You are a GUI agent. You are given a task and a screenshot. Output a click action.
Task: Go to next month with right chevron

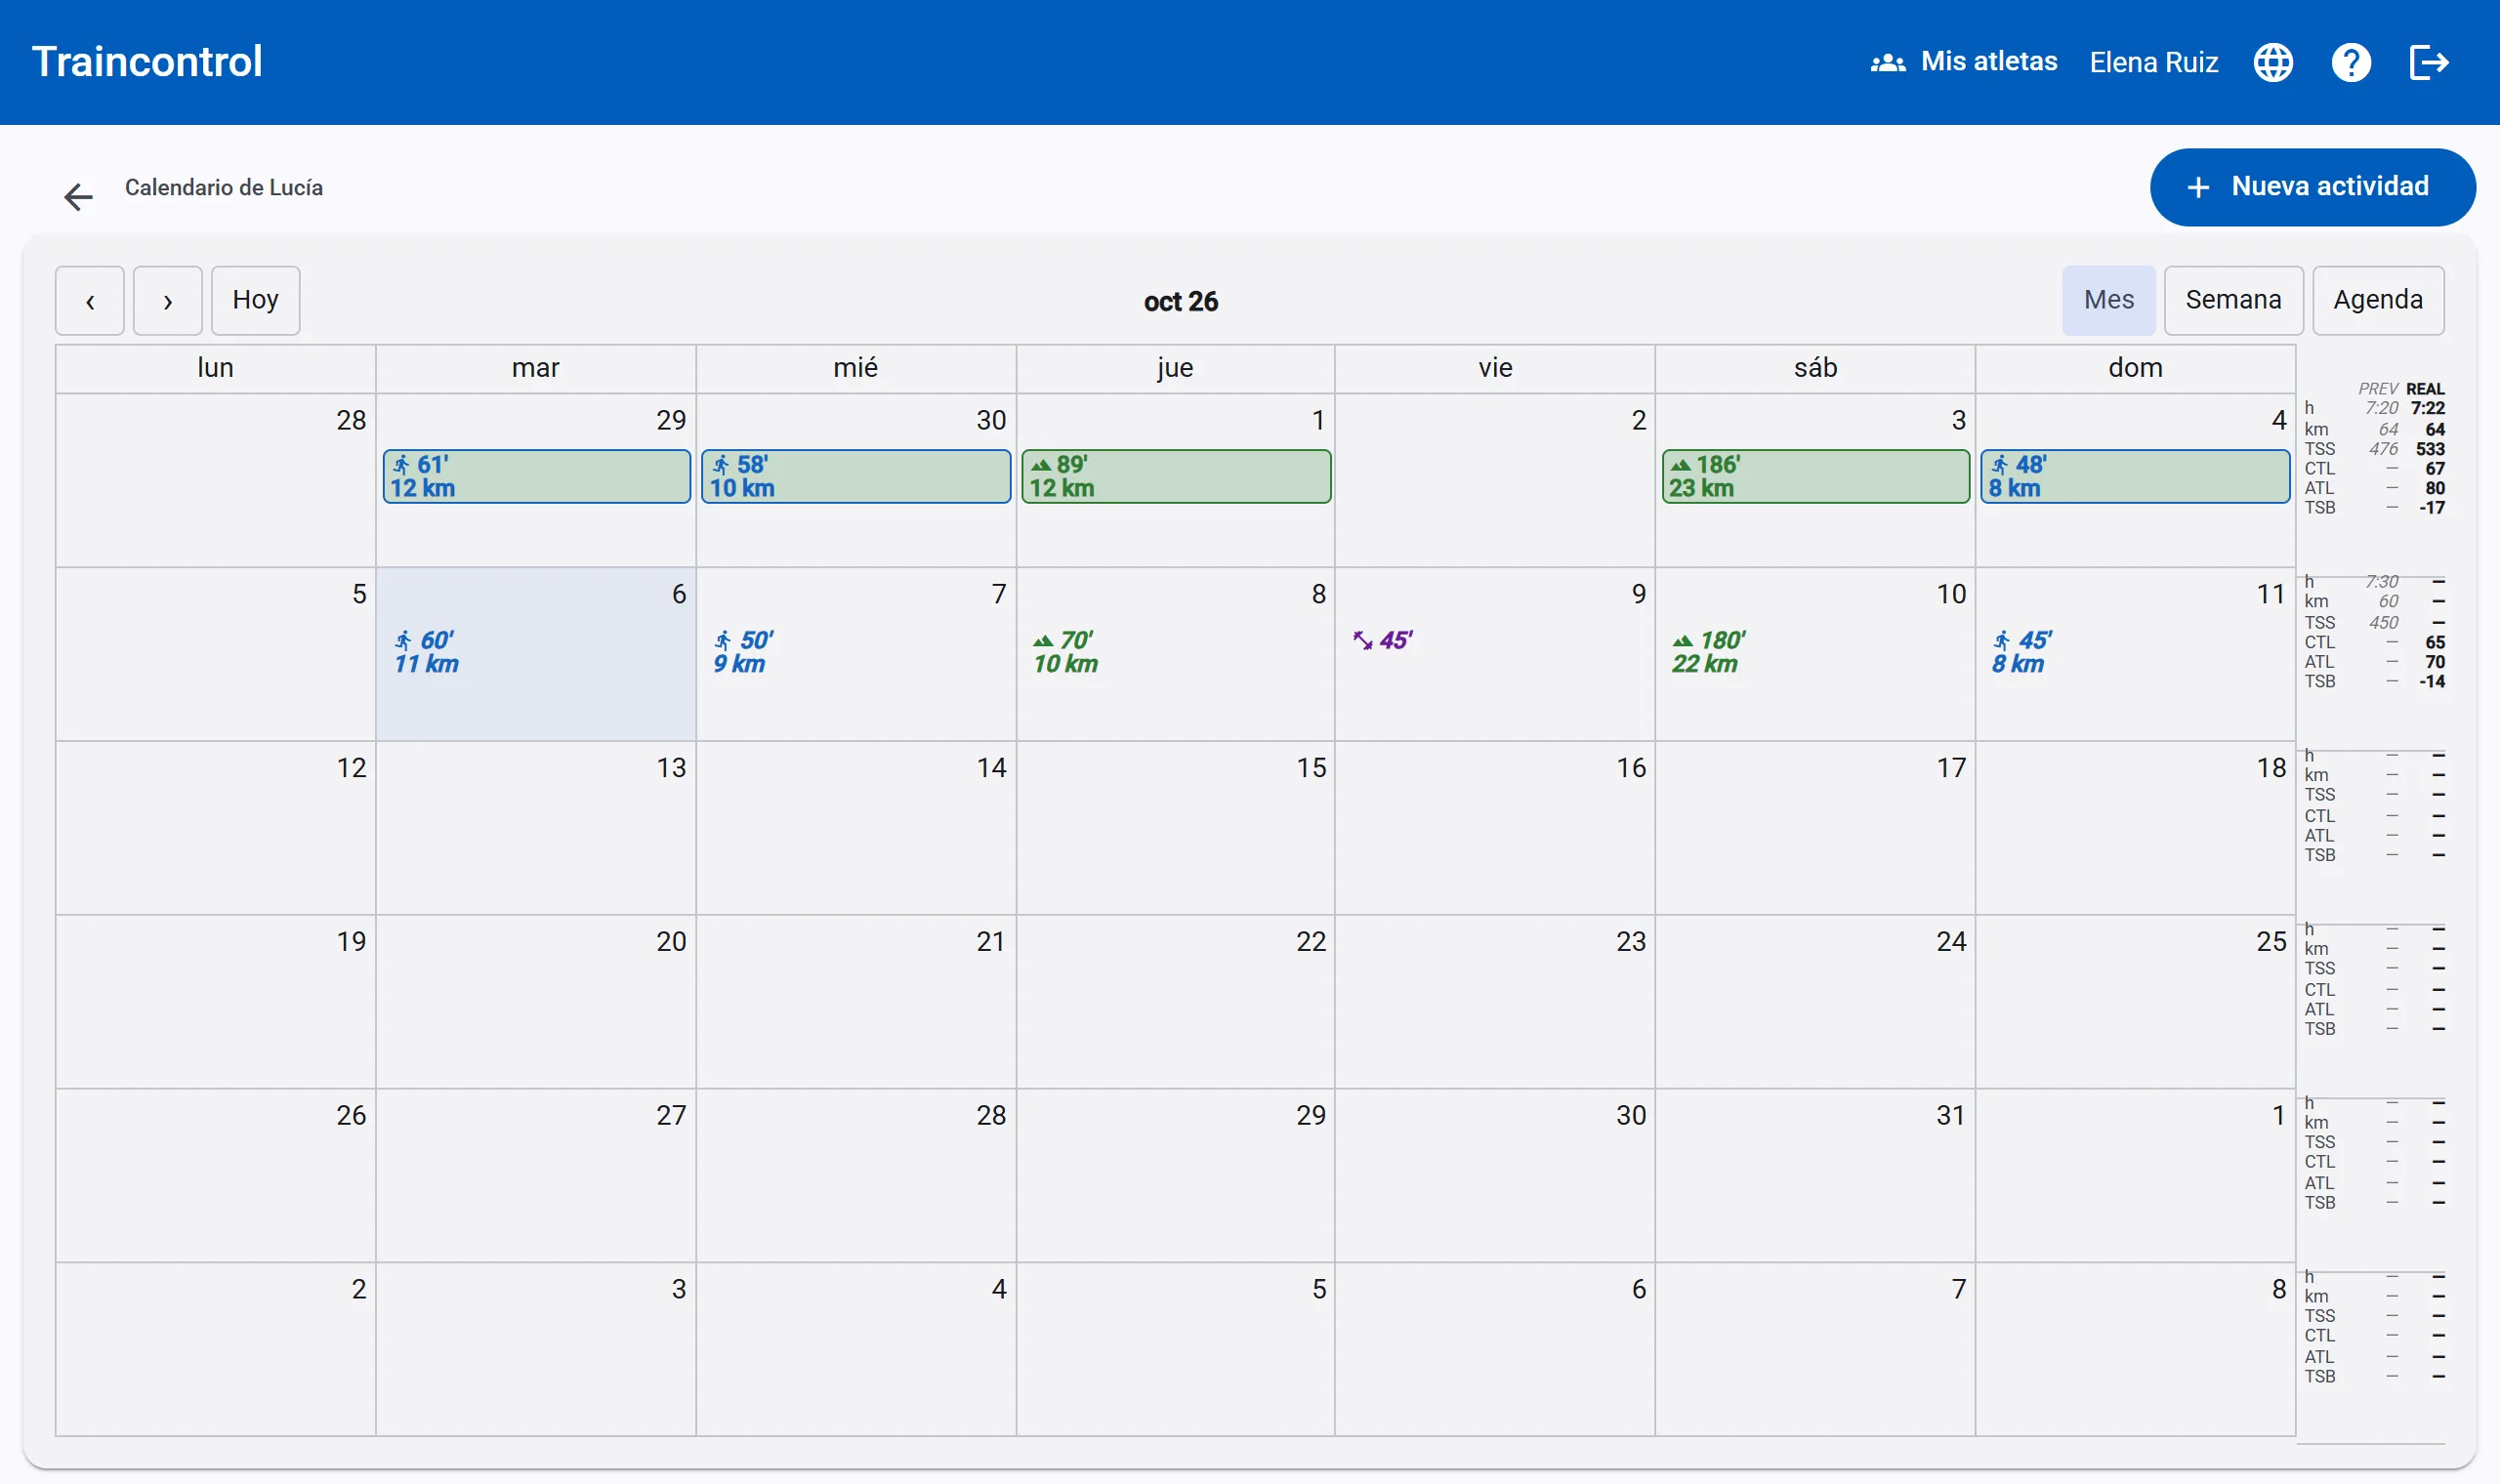168,300
